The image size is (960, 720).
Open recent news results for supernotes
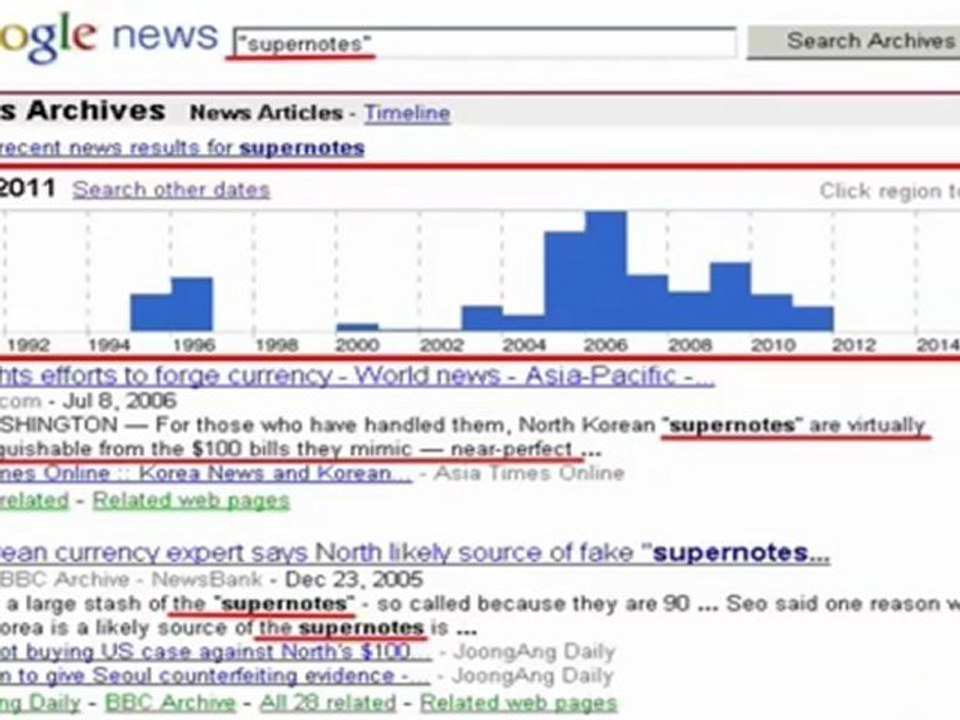(182, 148)
